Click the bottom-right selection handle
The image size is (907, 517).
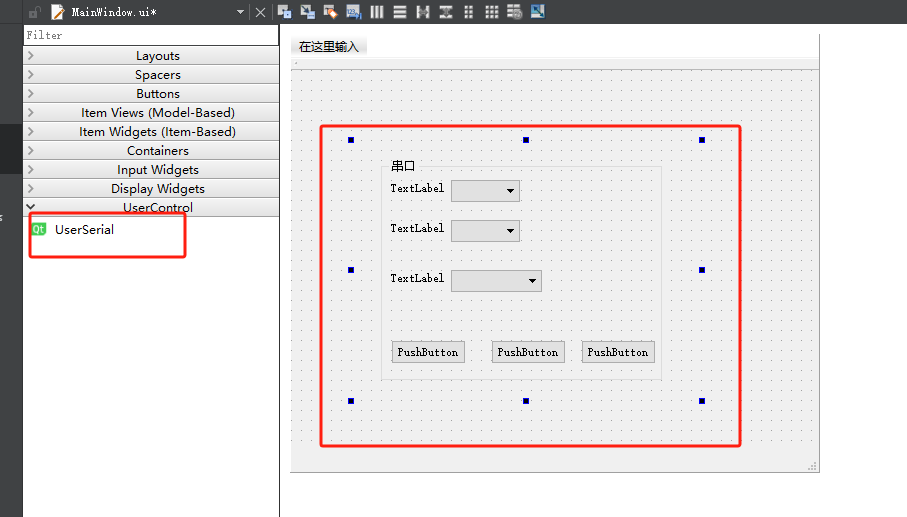(702, 401)
